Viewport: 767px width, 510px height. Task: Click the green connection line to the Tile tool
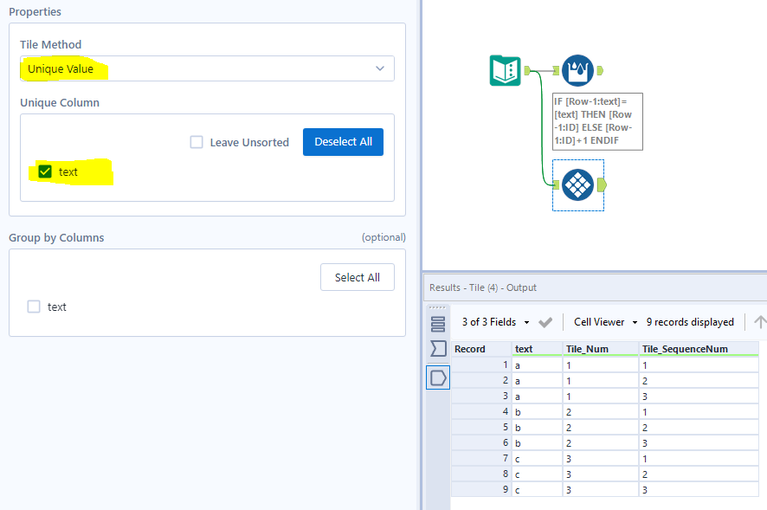coord(541,127)
